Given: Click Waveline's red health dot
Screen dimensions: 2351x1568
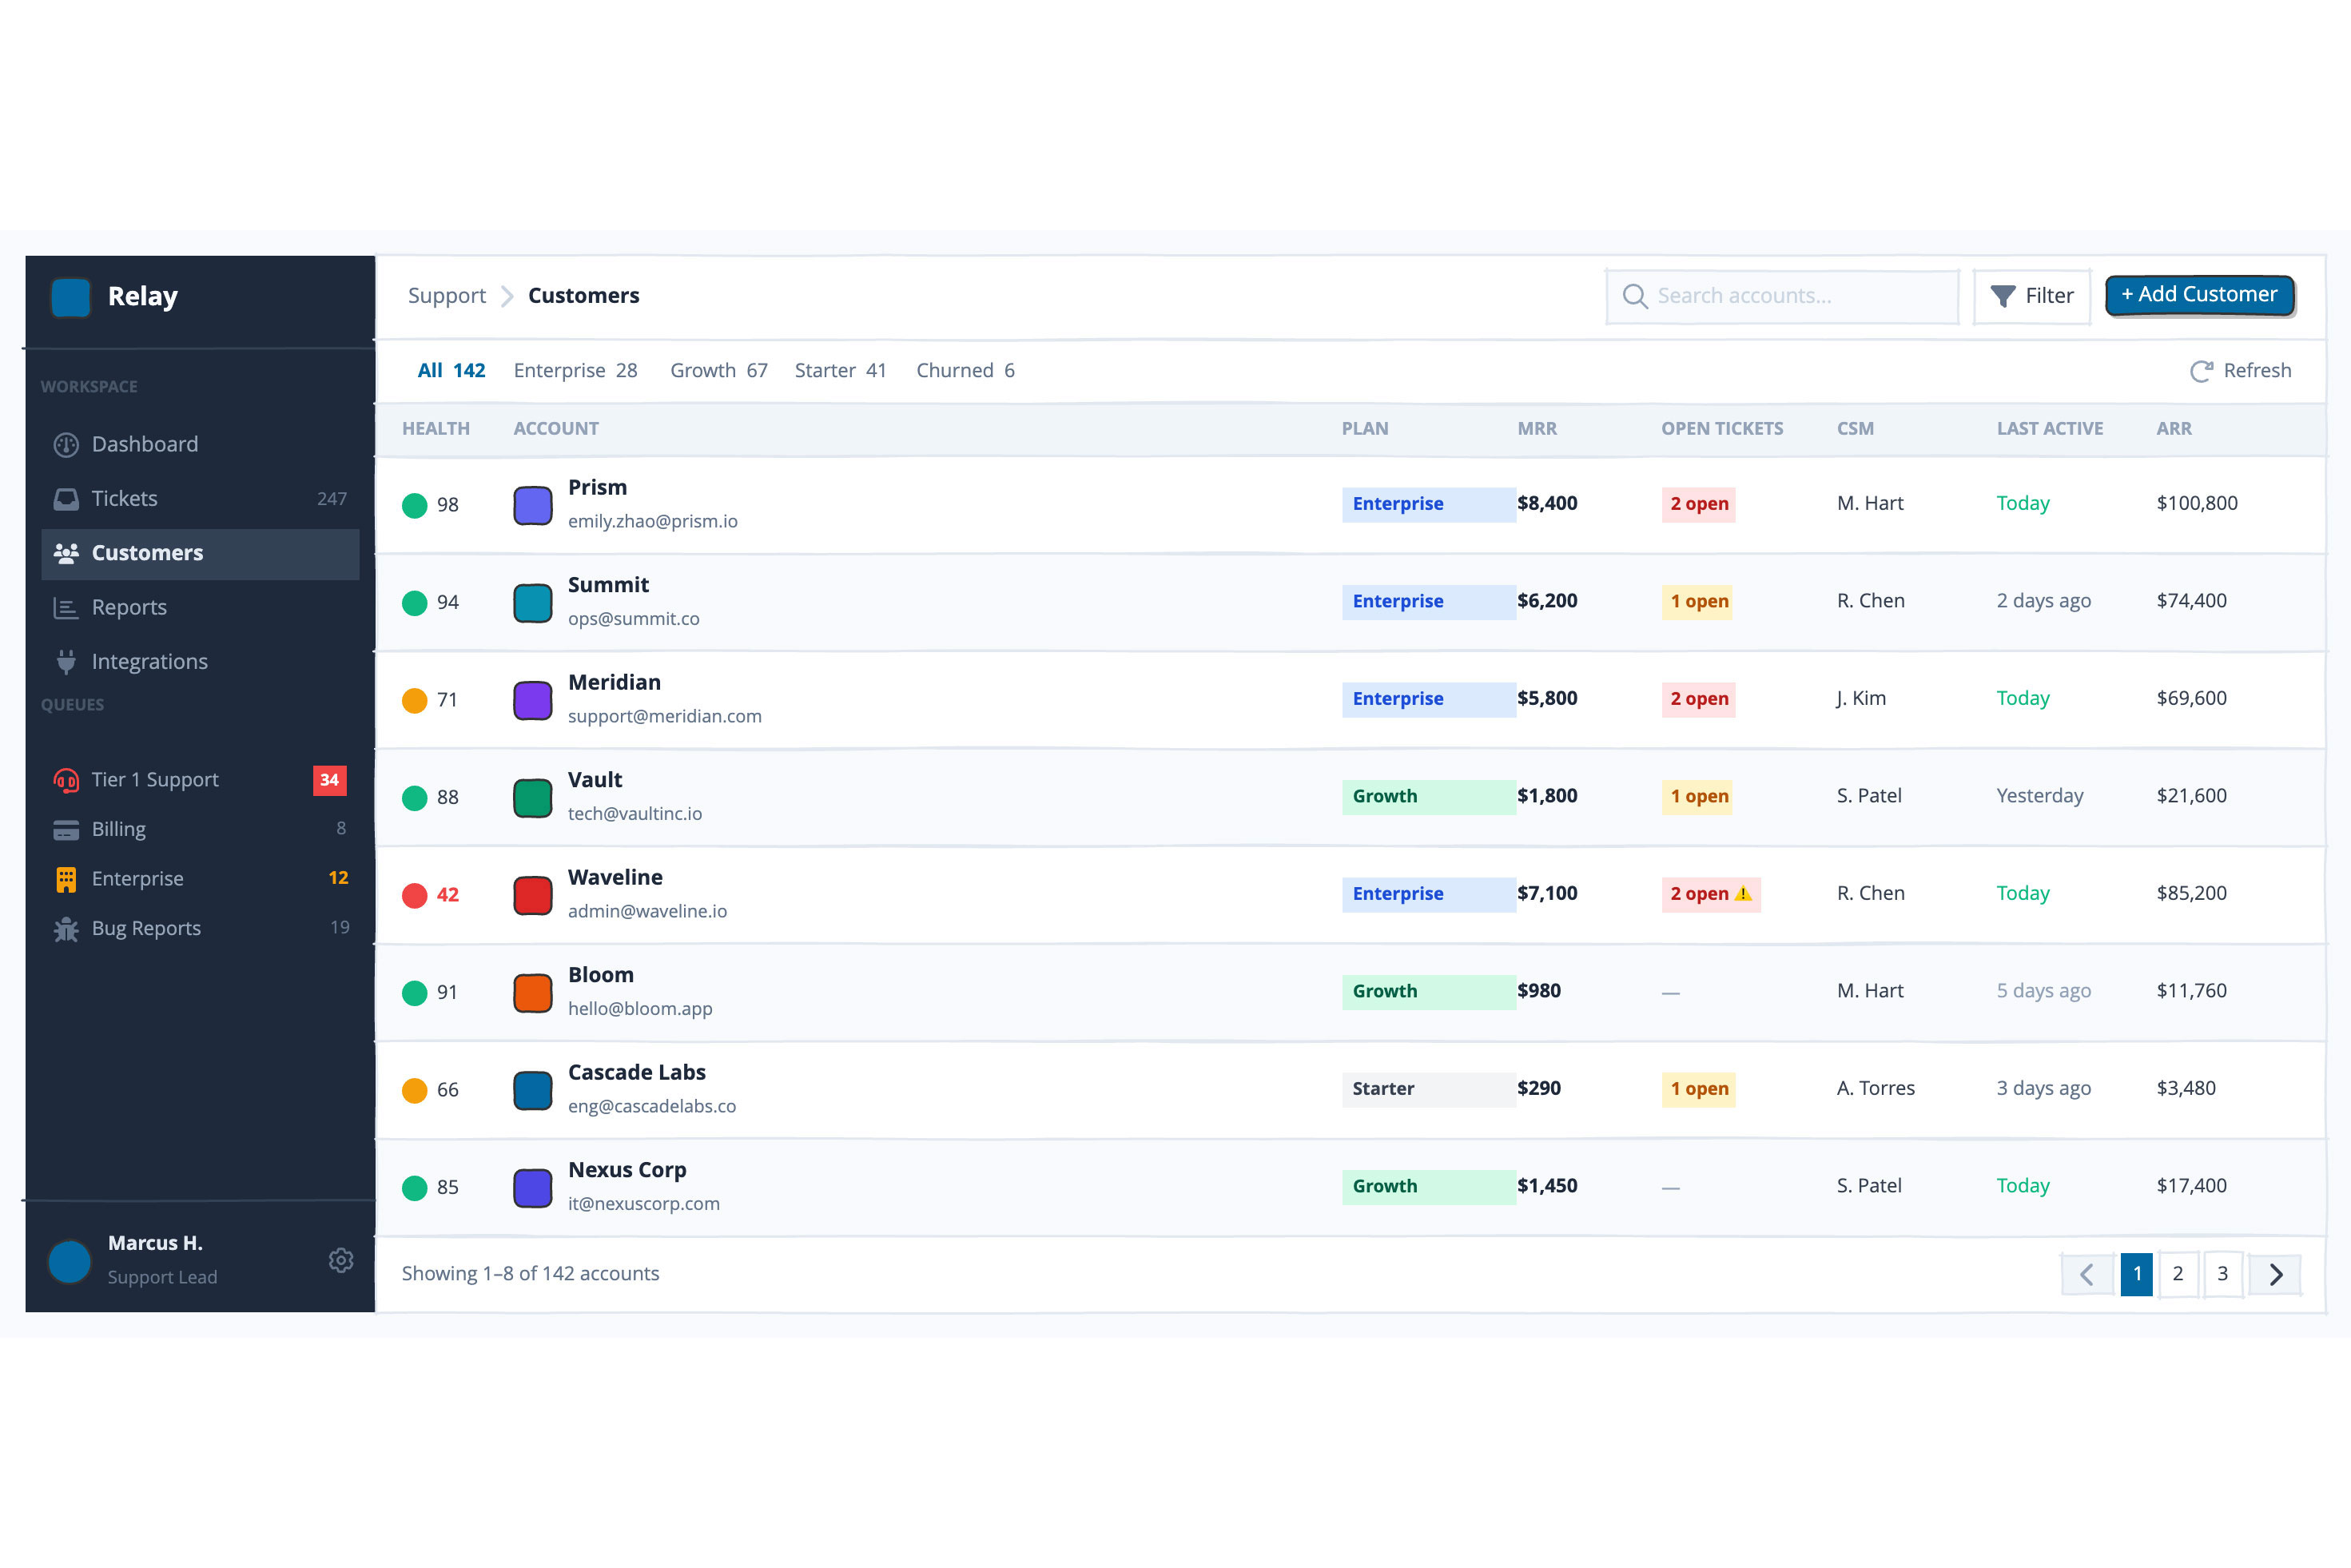Looking at the screenshot, I should [414, 896].
